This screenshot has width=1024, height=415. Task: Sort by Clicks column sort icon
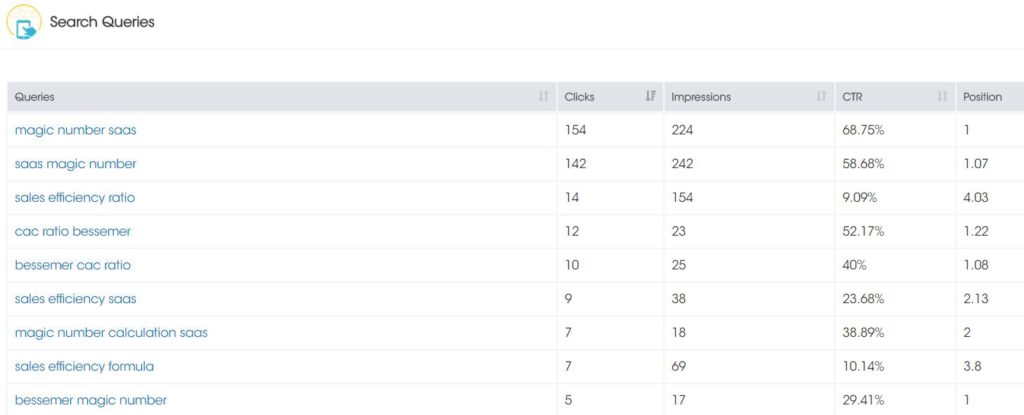(650, 97)
